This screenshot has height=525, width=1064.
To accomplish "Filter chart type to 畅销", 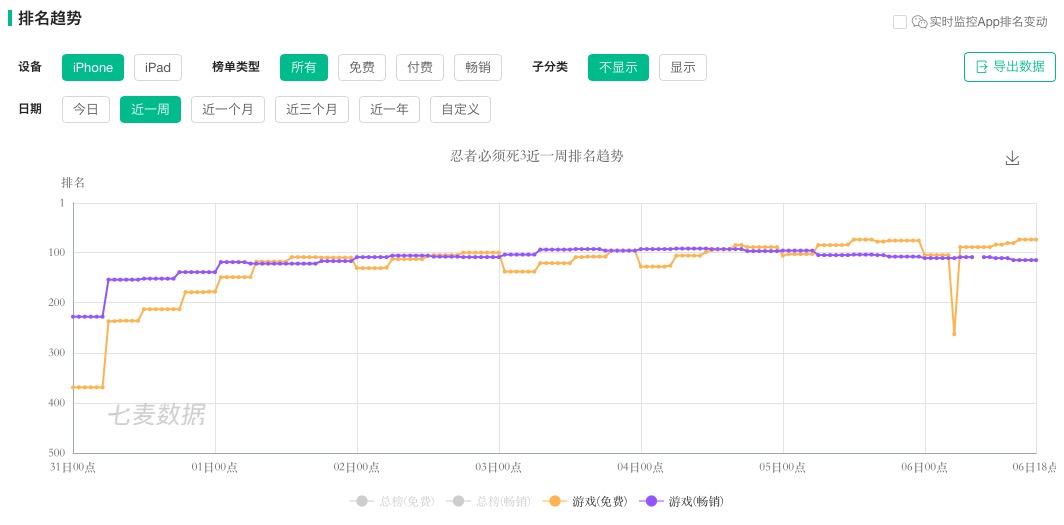I will [x=478, y=67].
